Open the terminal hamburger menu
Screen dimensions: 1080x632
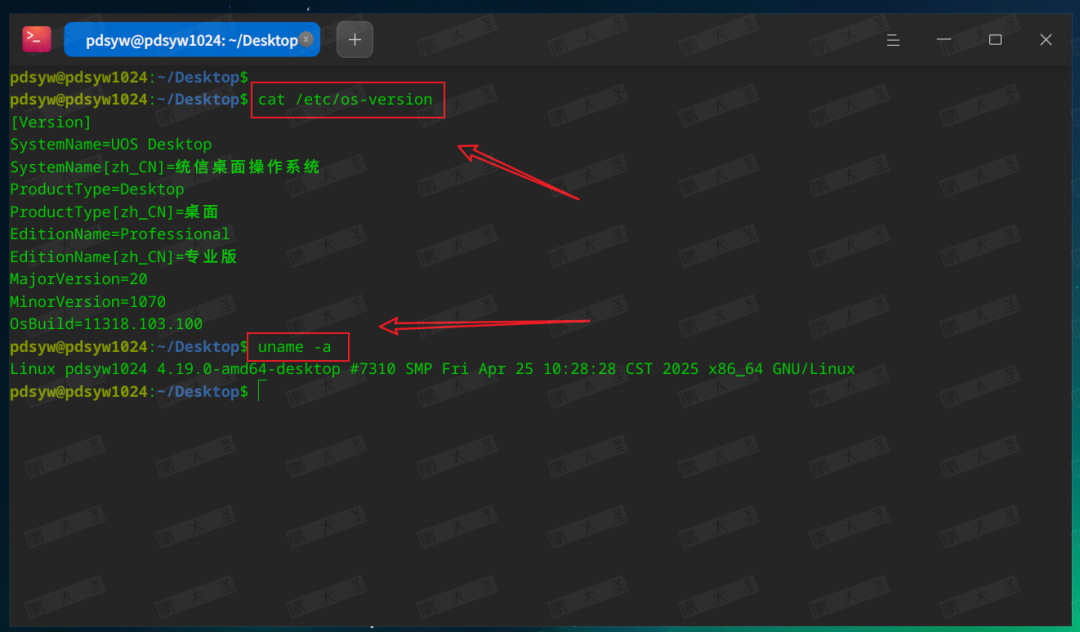pyautogui.click(x=893, y=40)
